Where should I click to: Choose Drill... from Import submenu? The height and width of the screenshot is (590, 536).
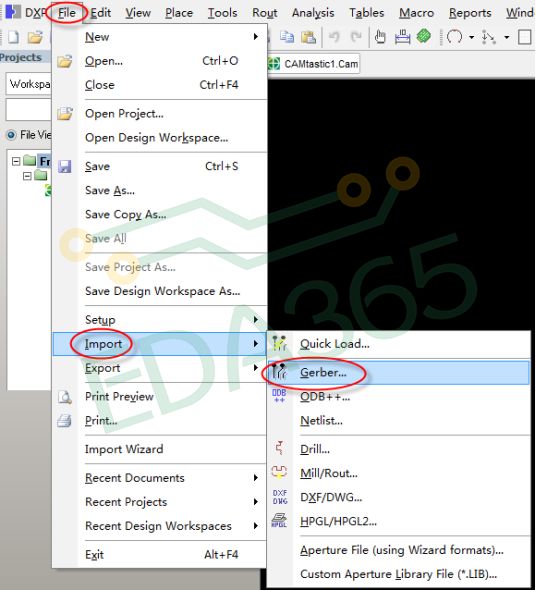(x=399, y=449)
